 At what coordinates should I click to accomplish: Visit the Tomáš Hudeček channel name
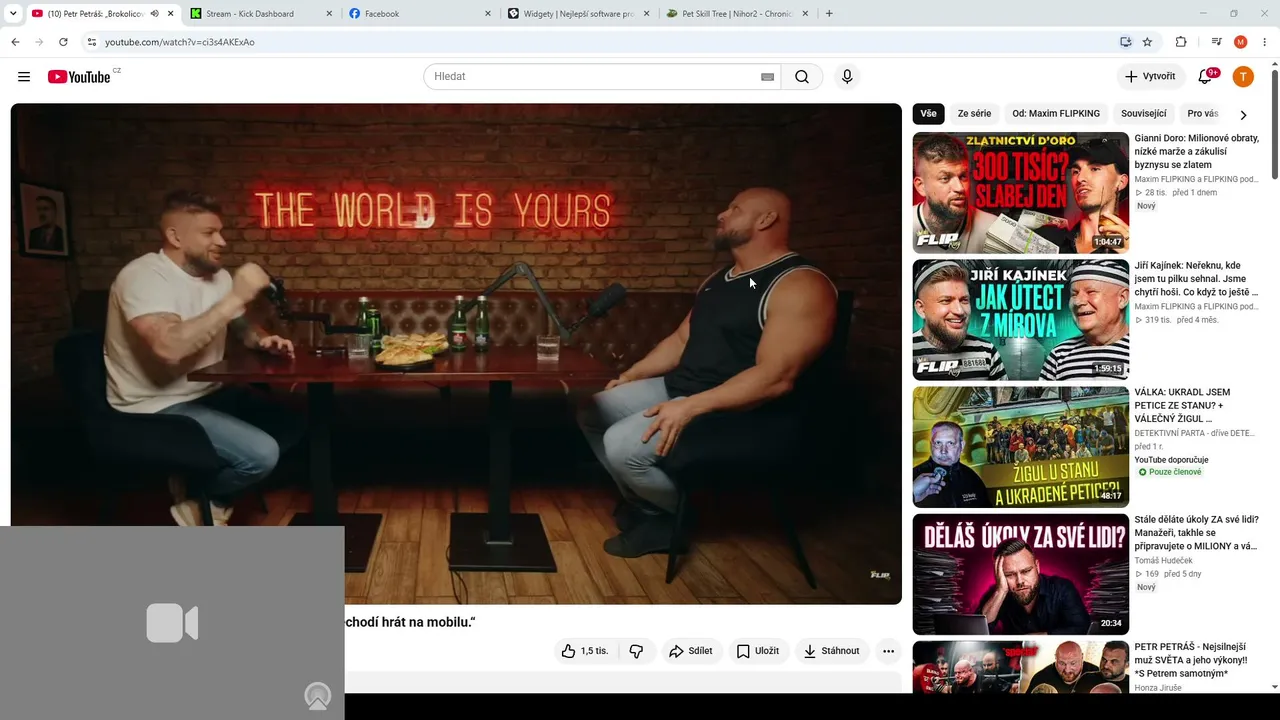[x=1164, y=561]
